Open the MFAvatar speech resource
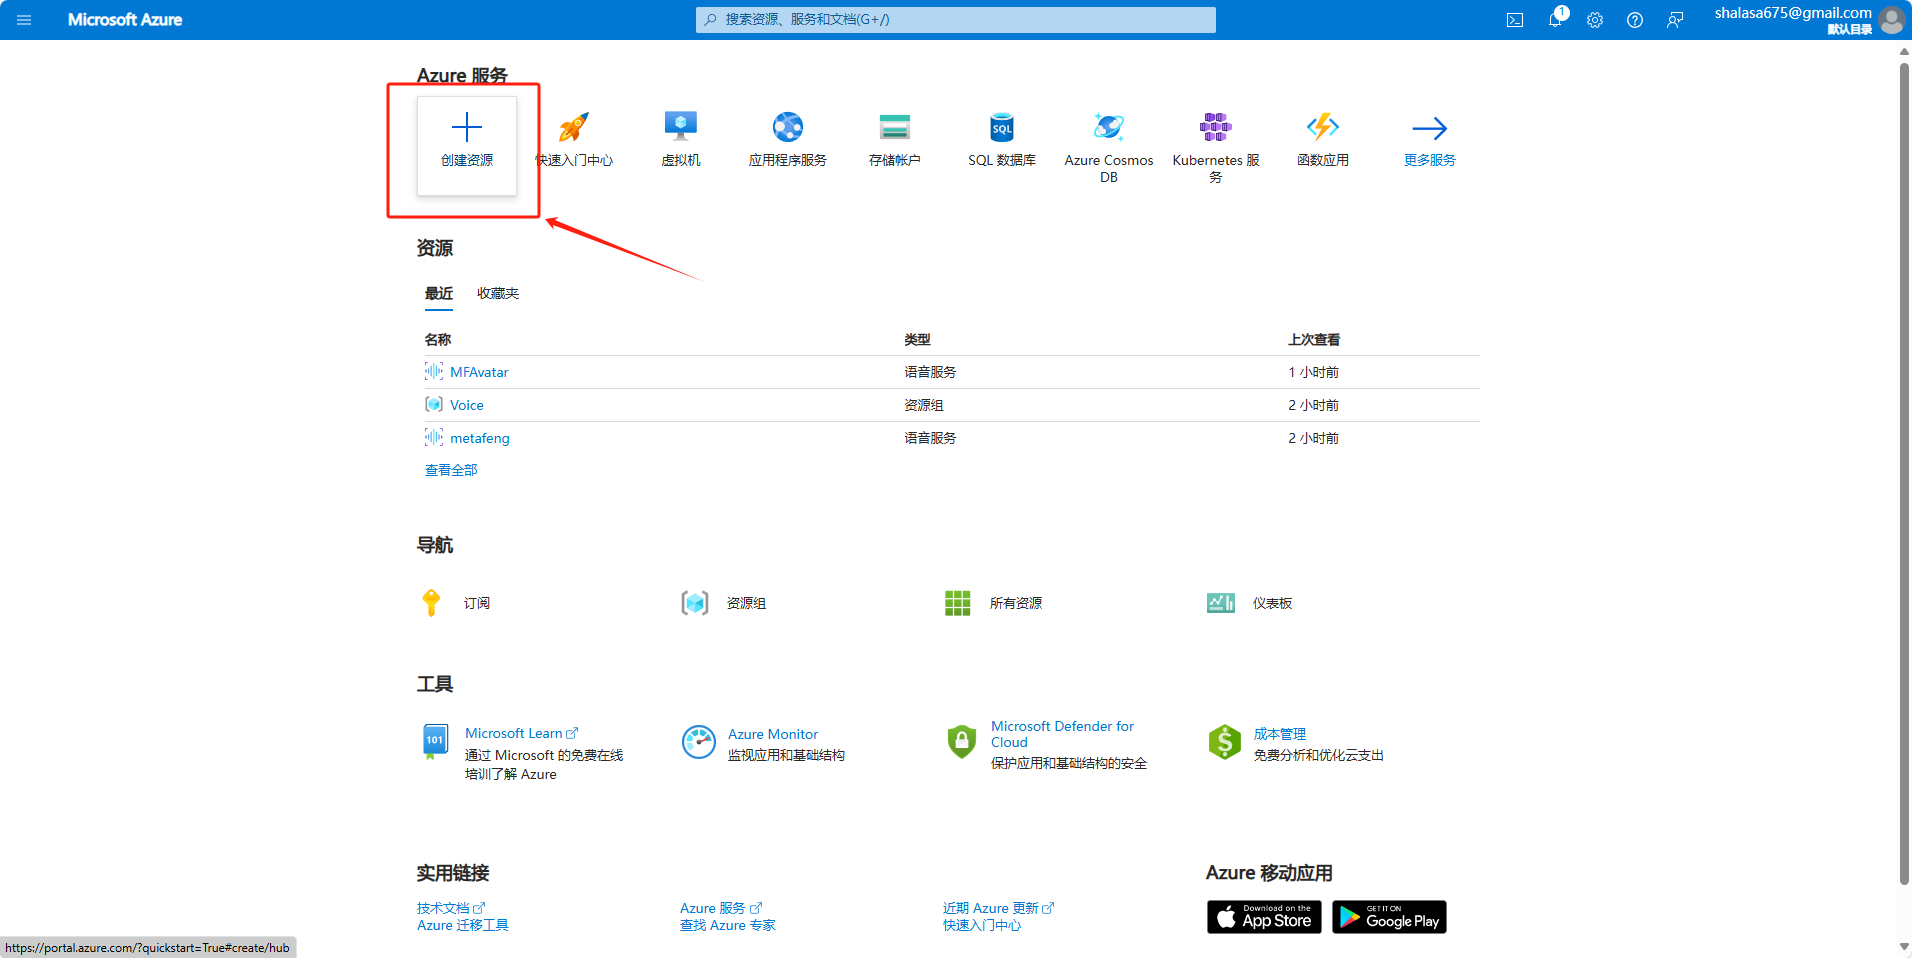Viewport: 1912px width, 958px height. point(479,372)
